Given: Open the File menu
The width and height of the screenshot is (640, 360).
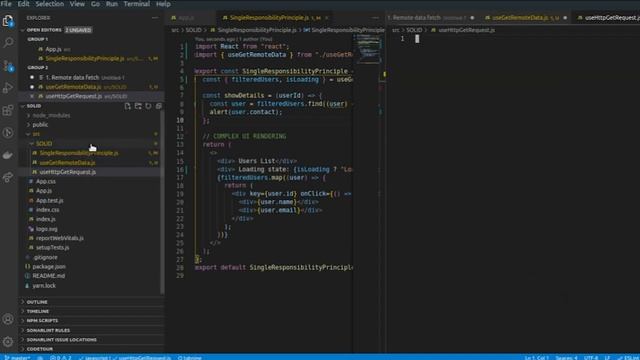Looking at the screenshot, I should click(6, 4).
